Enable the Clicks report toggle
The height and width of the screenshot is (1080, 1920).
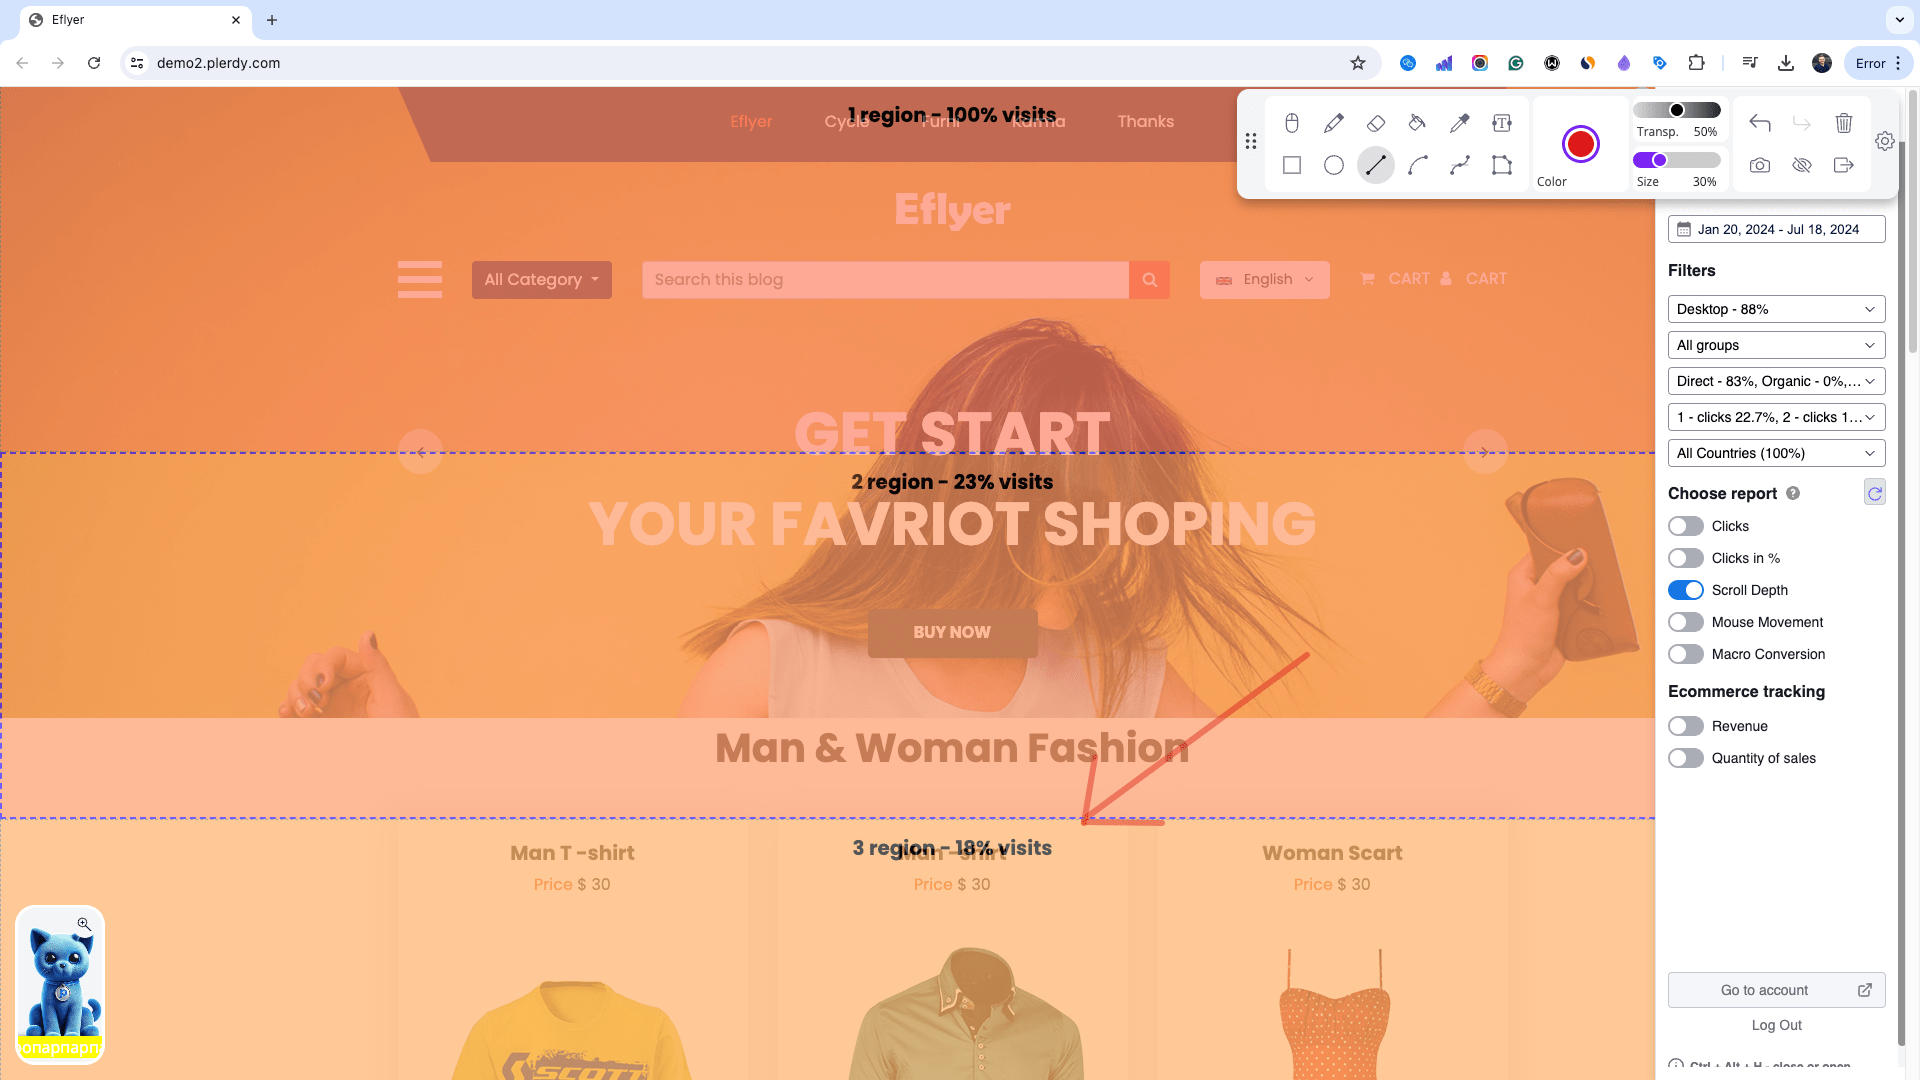coord(1685,525)
